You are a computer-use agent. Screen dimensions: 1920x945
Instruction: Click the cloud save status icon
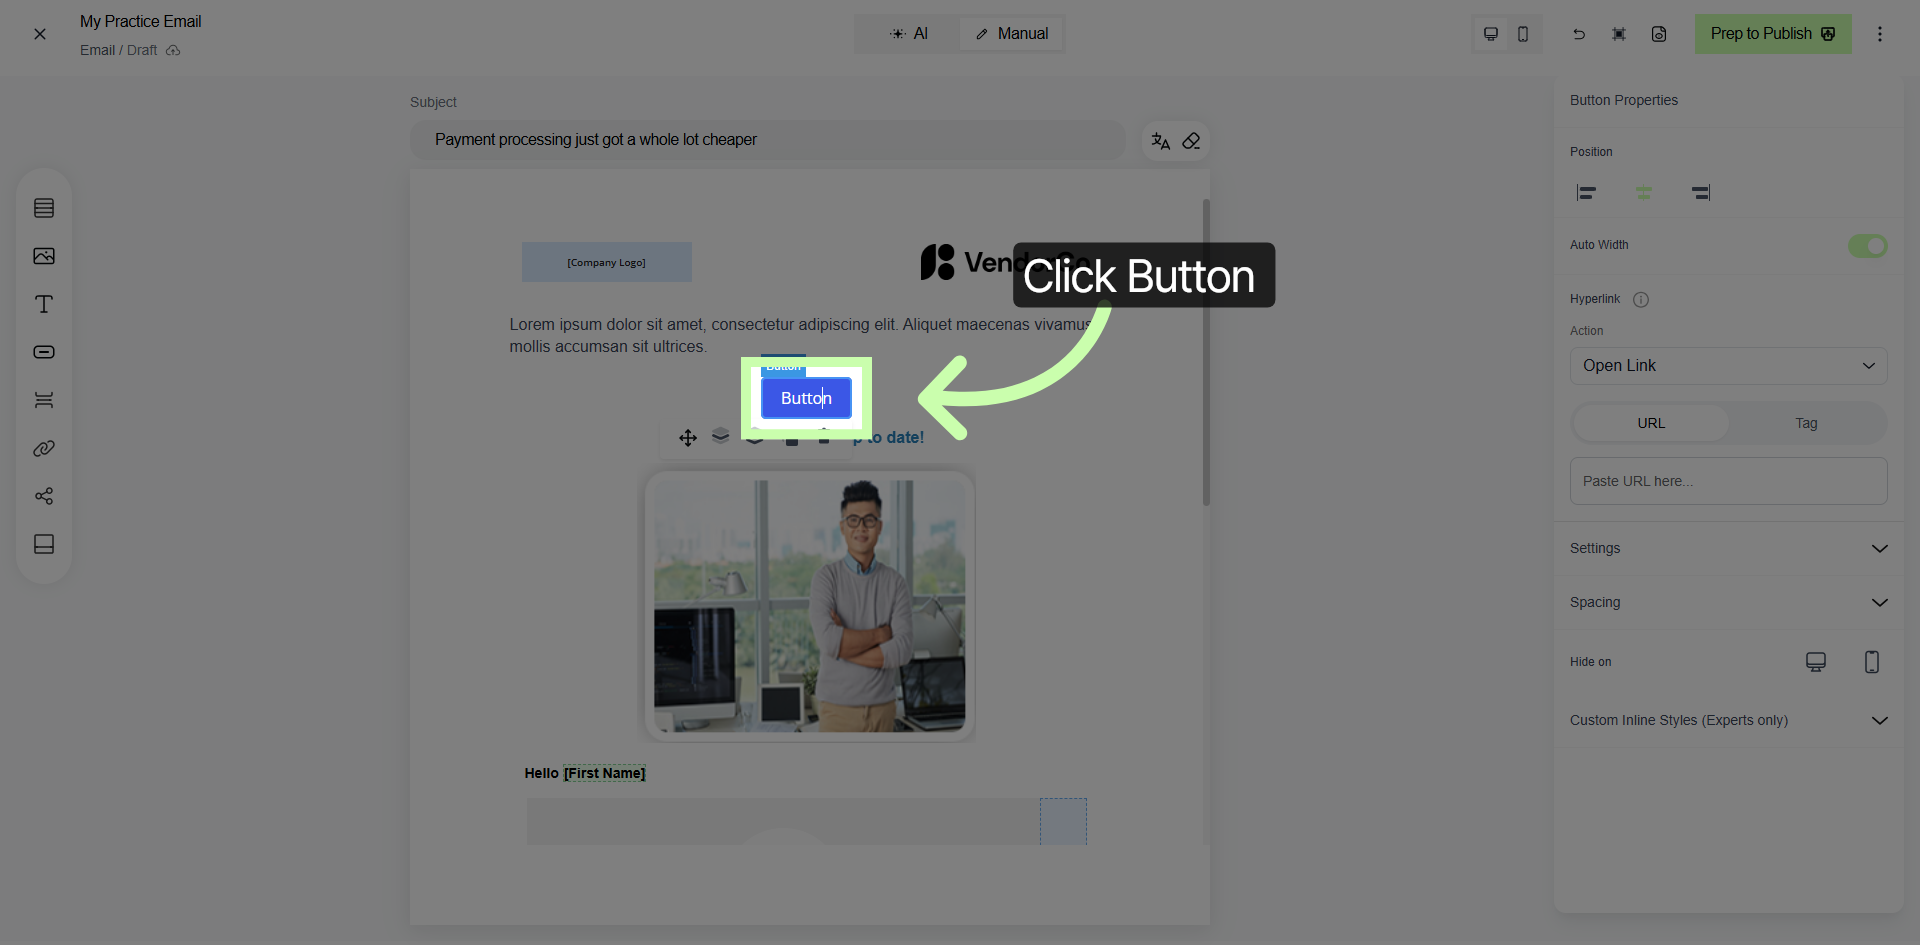point(173,51)
